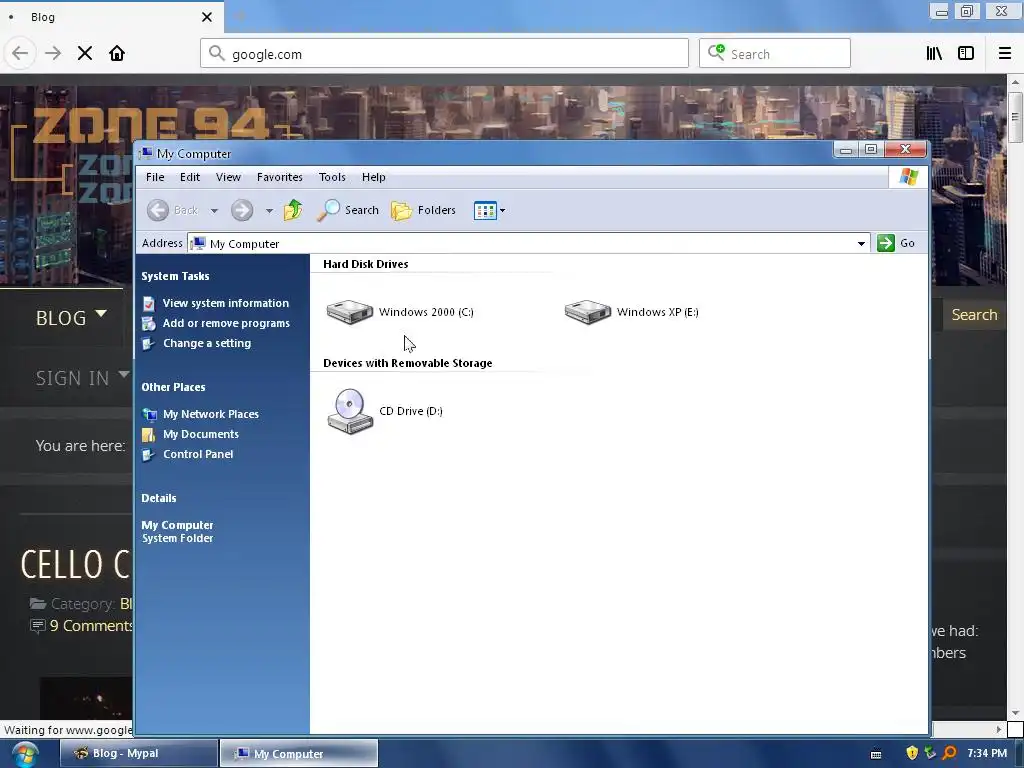Viewport: 1024px width, 768px height.
Task: Open the Tools menu
Action: tap(332, 177)
